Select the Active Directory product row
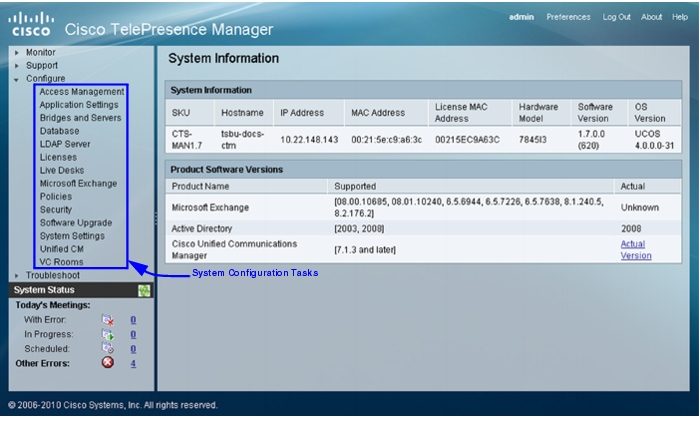Screen dimensions: 699x431 coord(423,229)
